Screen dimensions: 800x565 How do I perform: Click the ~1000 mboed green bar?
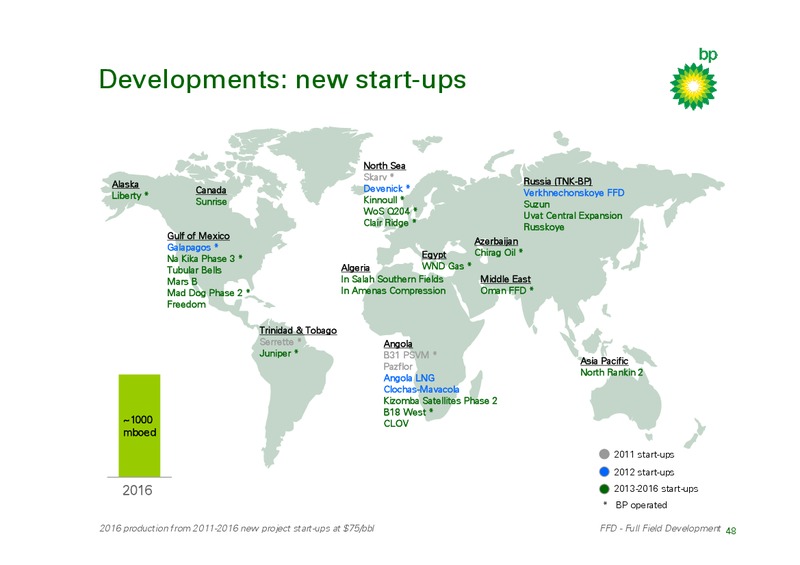pyautogui.click(x=139, y=426)
